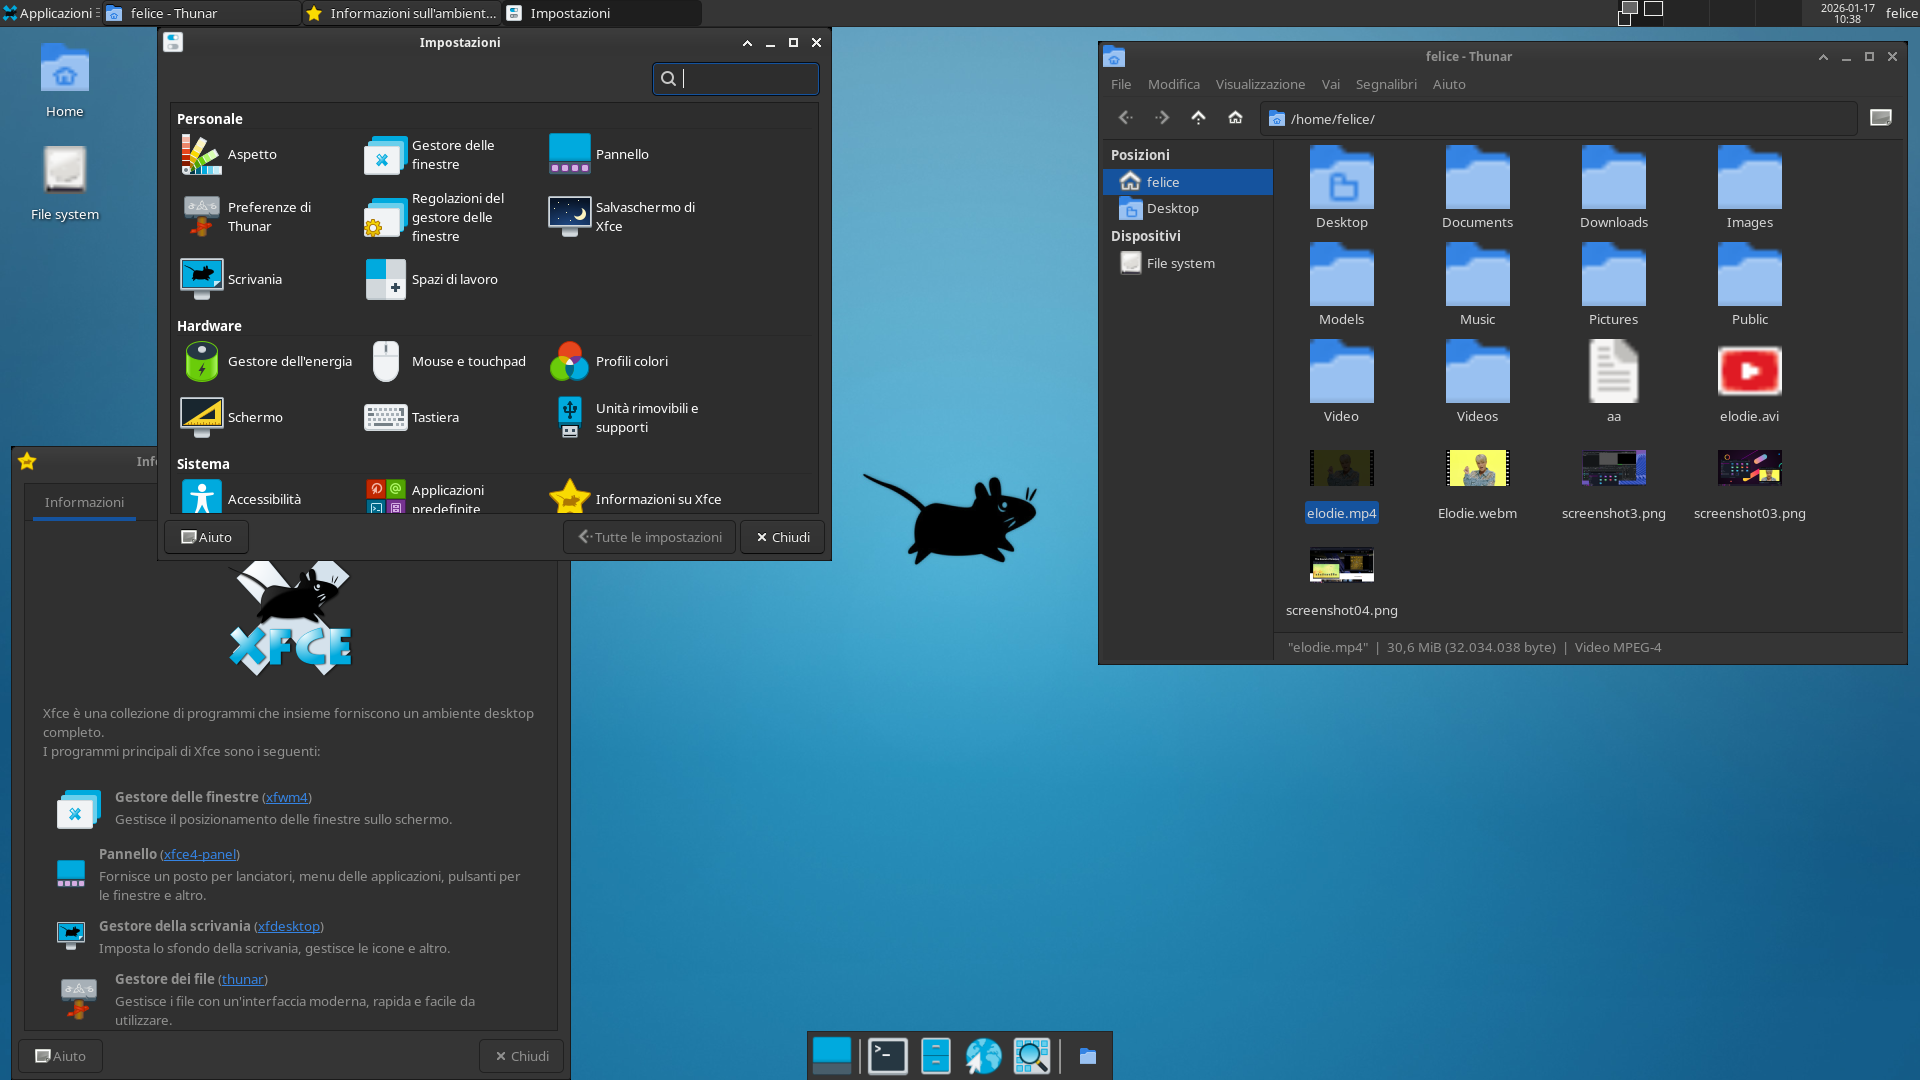
Task: Select Desktop in Thunar sidebar
Action: tap(1188, 208)
